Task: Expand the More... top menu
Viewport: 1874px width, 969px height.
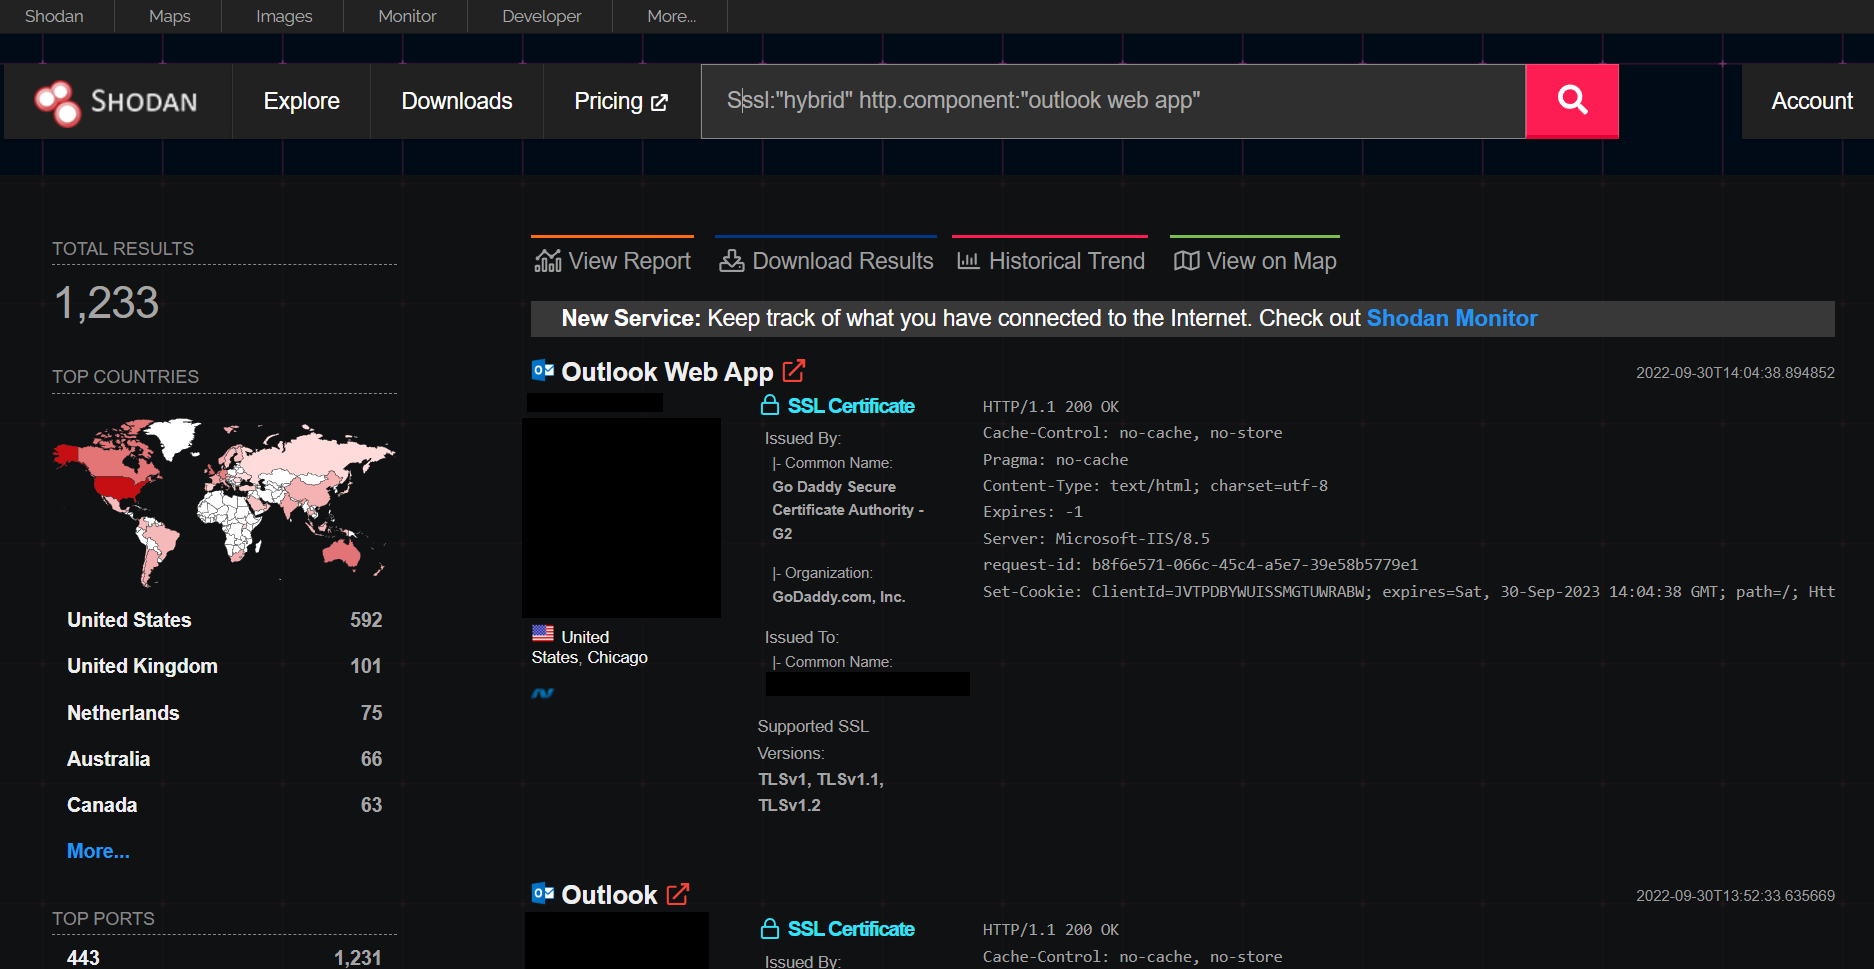Action: 671,16
